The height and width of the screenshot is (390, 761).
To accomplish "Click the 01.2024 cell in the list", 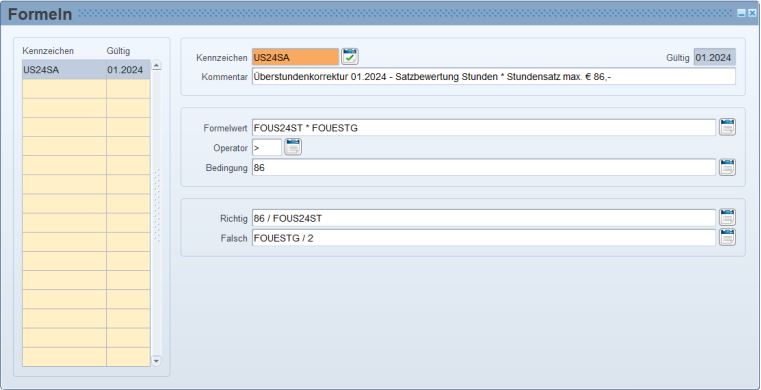I will [128, 70].
